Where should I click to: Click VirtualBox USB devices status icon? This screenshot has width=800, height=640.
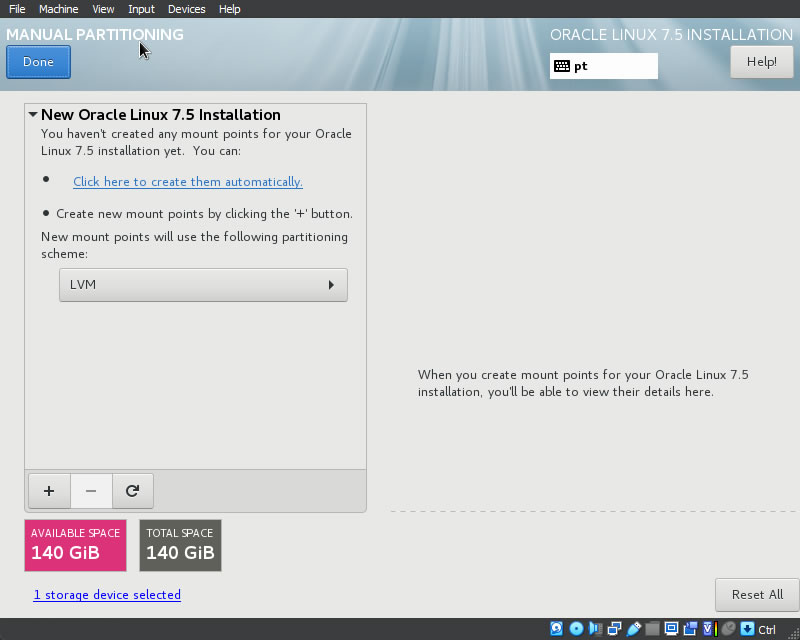click(x=634, y=628)
